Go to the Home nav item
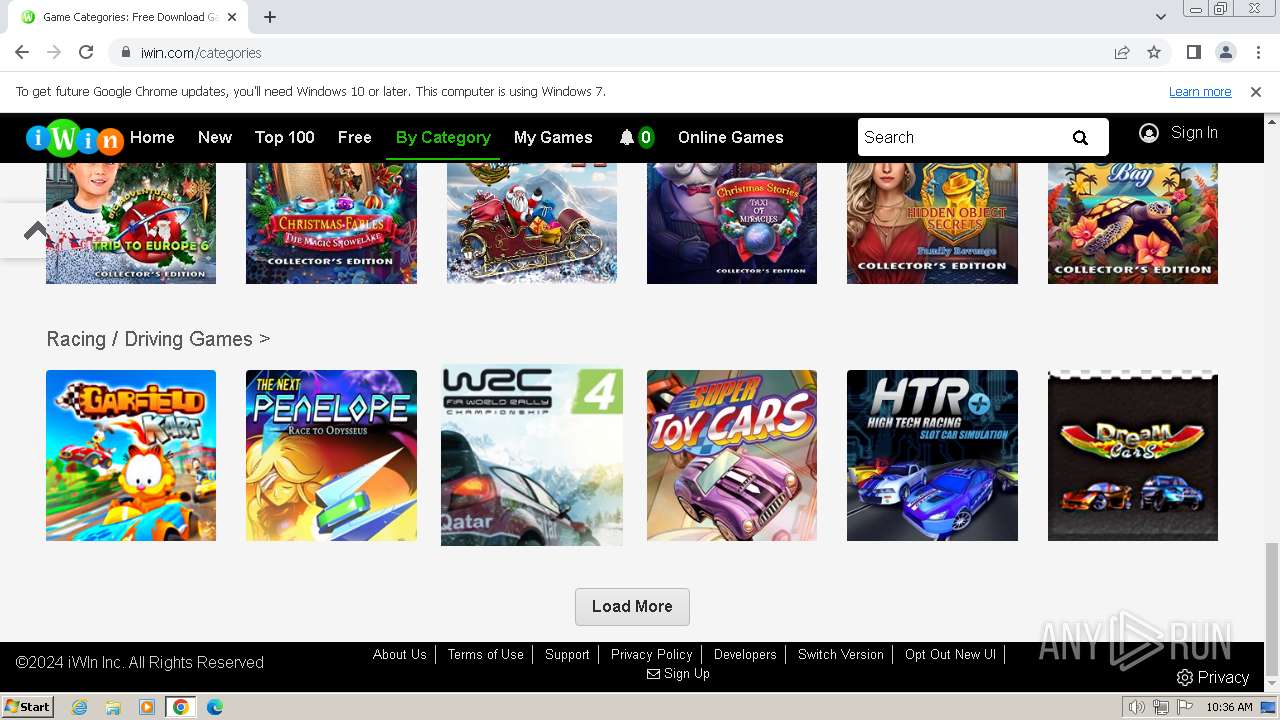1280x720 pixels. [x=152, y=138]
